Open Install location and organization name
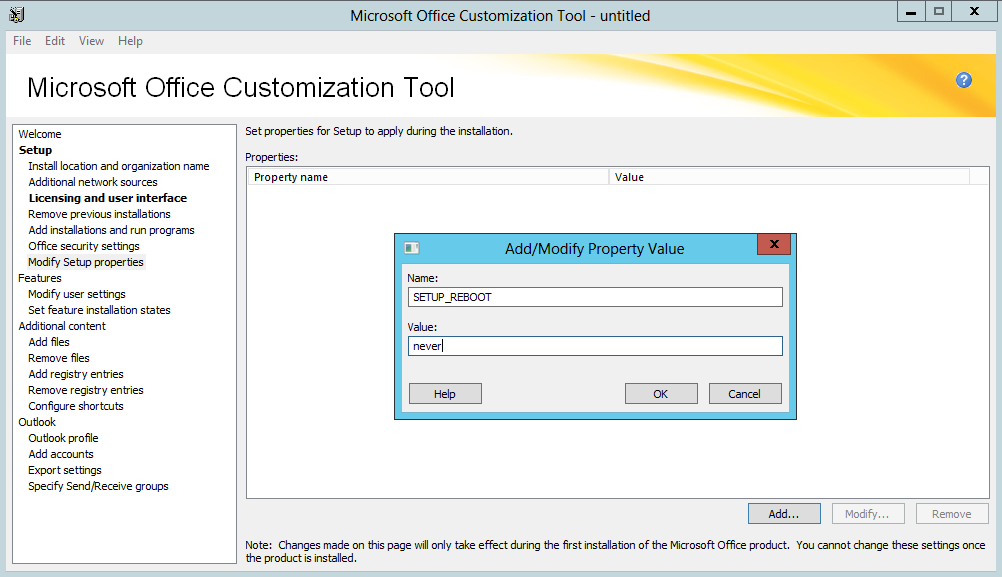 tap(119, 166)
